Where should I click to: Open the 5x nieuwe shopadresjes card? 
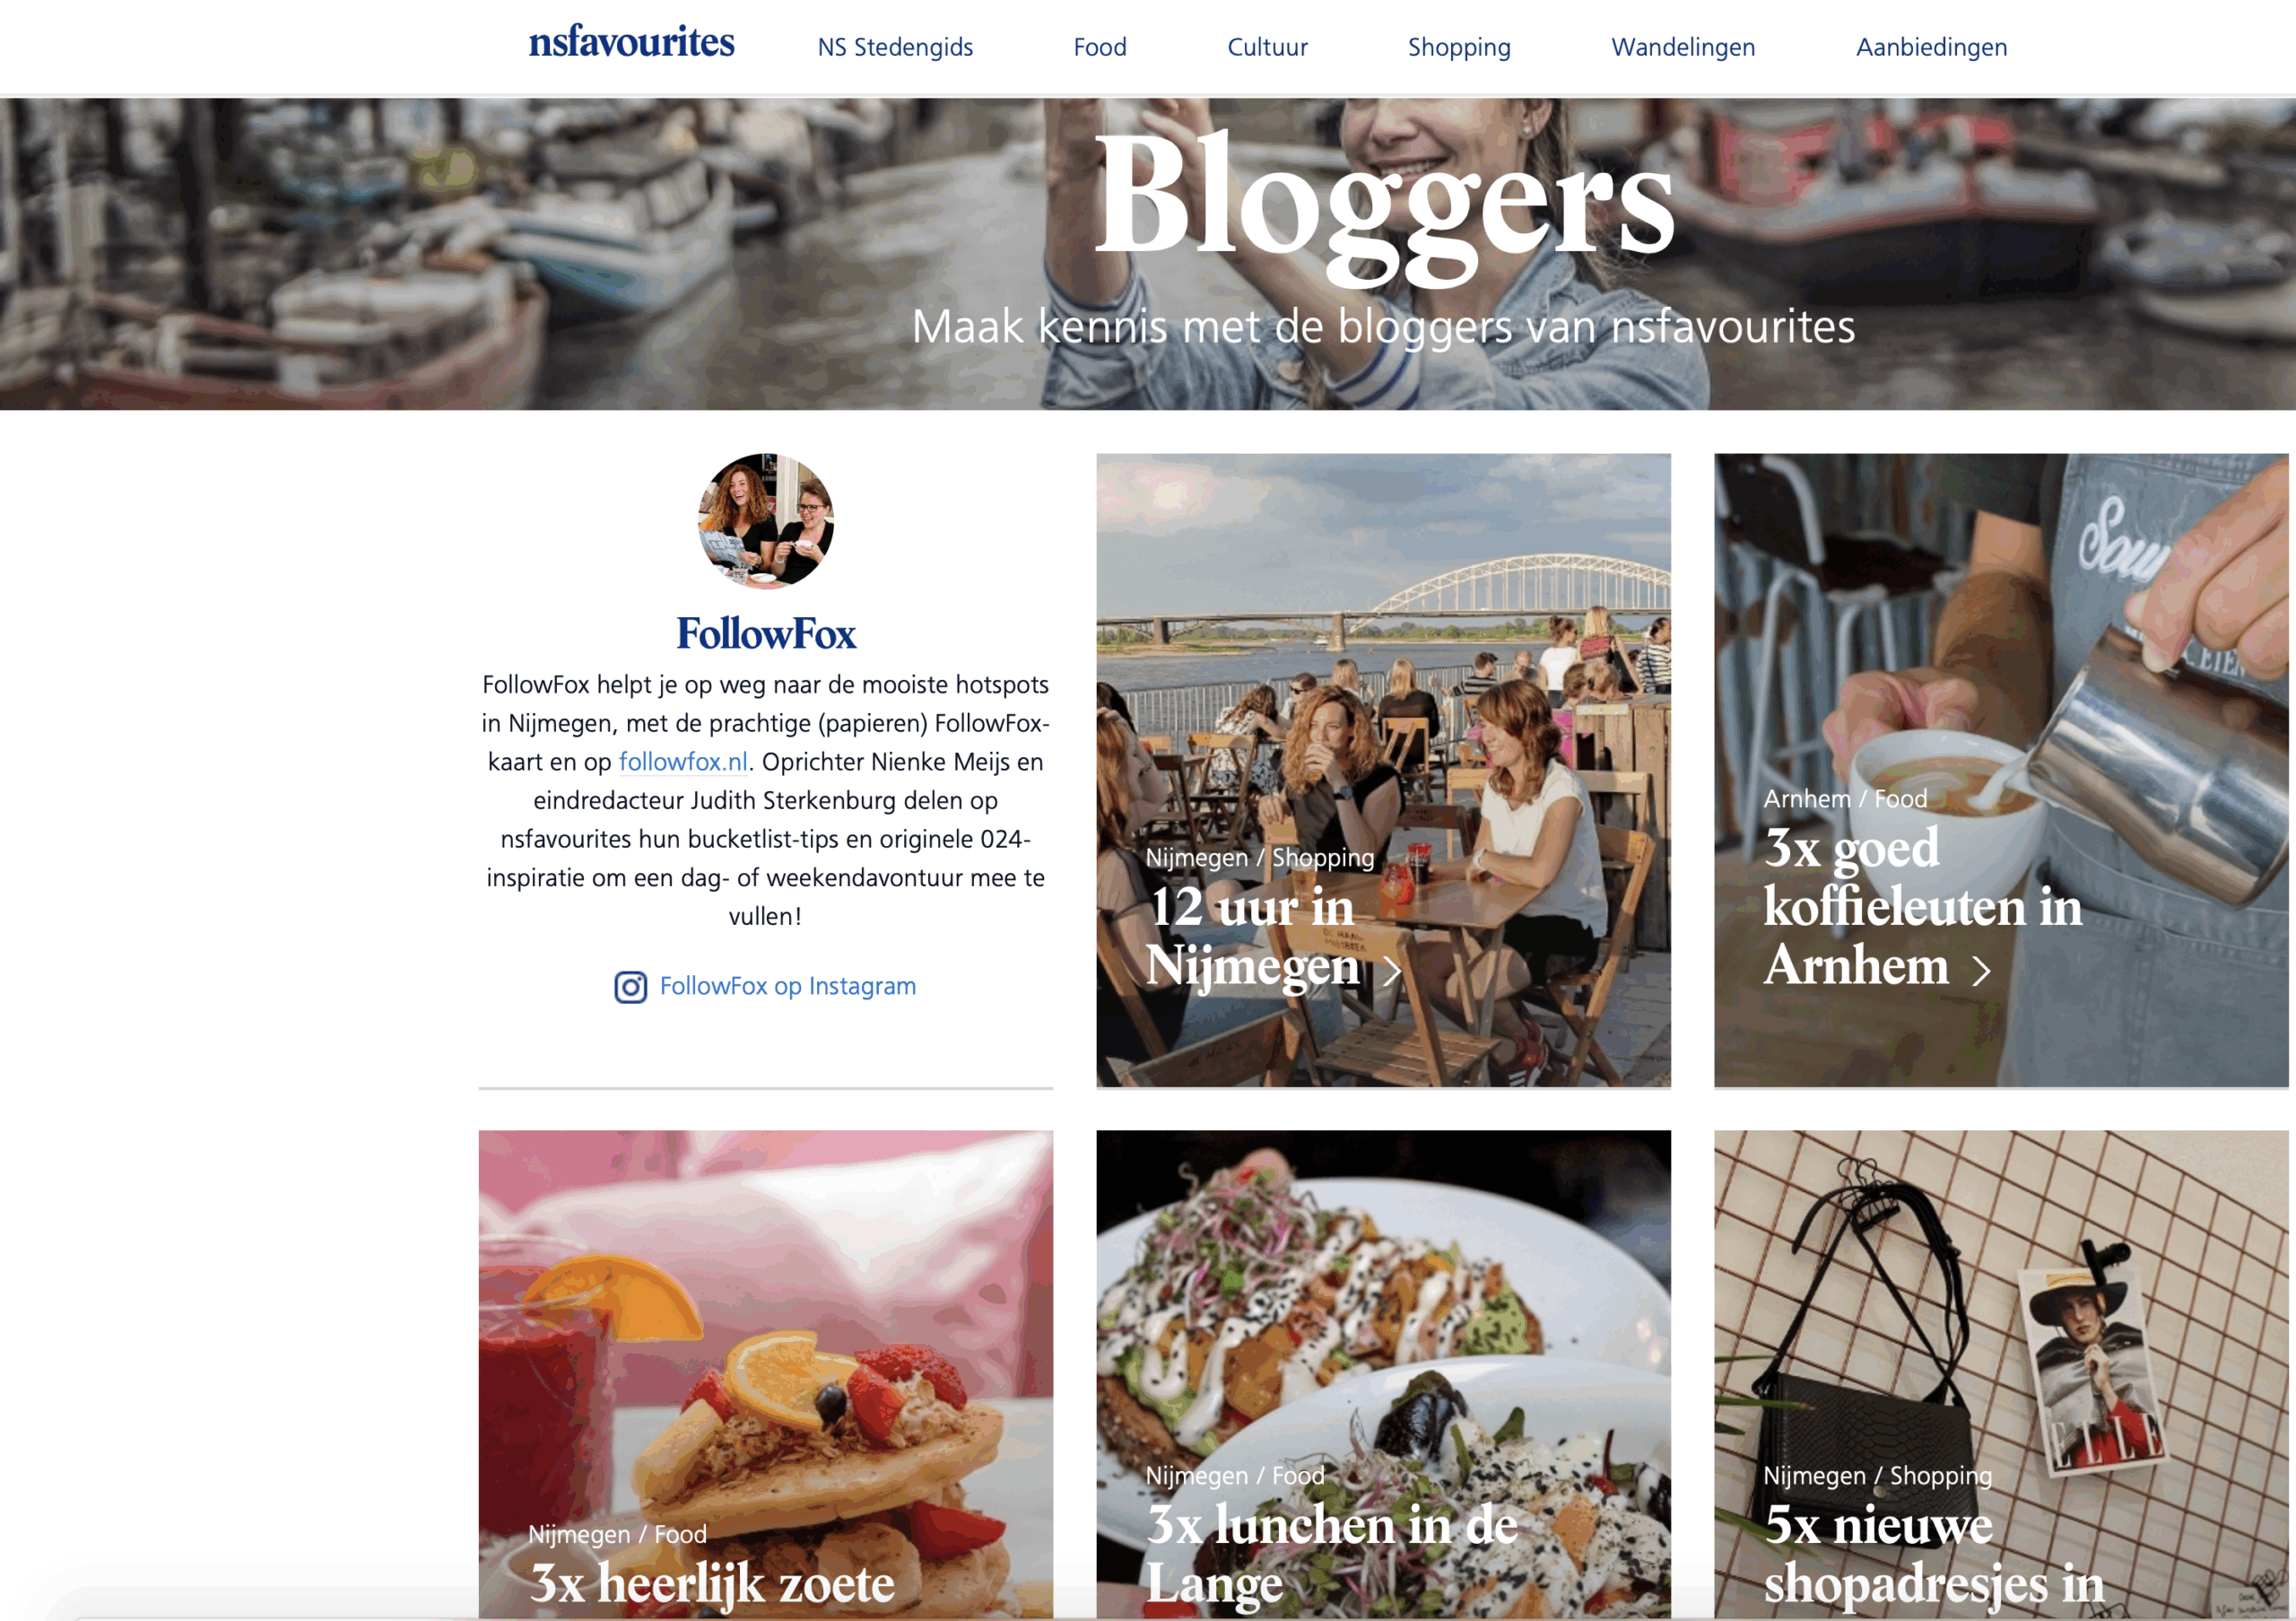[x=2001, y=1375]
